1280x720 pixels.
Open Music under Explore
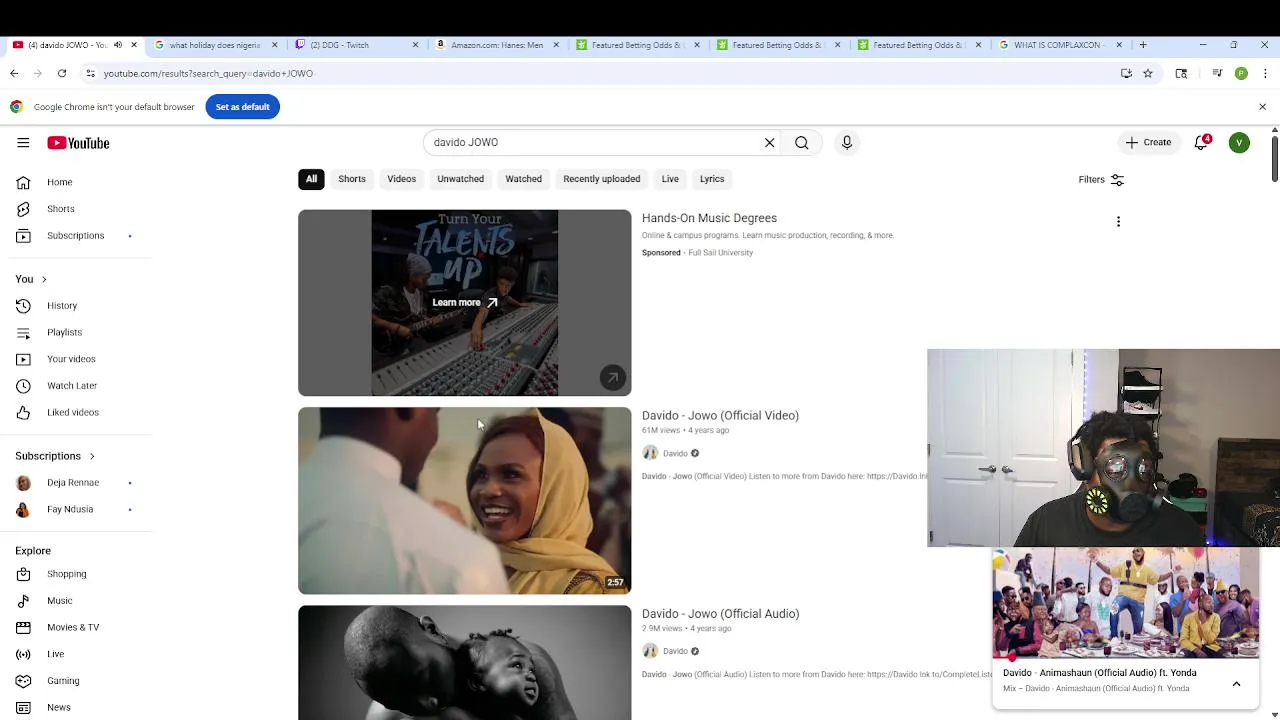[59, 601]
